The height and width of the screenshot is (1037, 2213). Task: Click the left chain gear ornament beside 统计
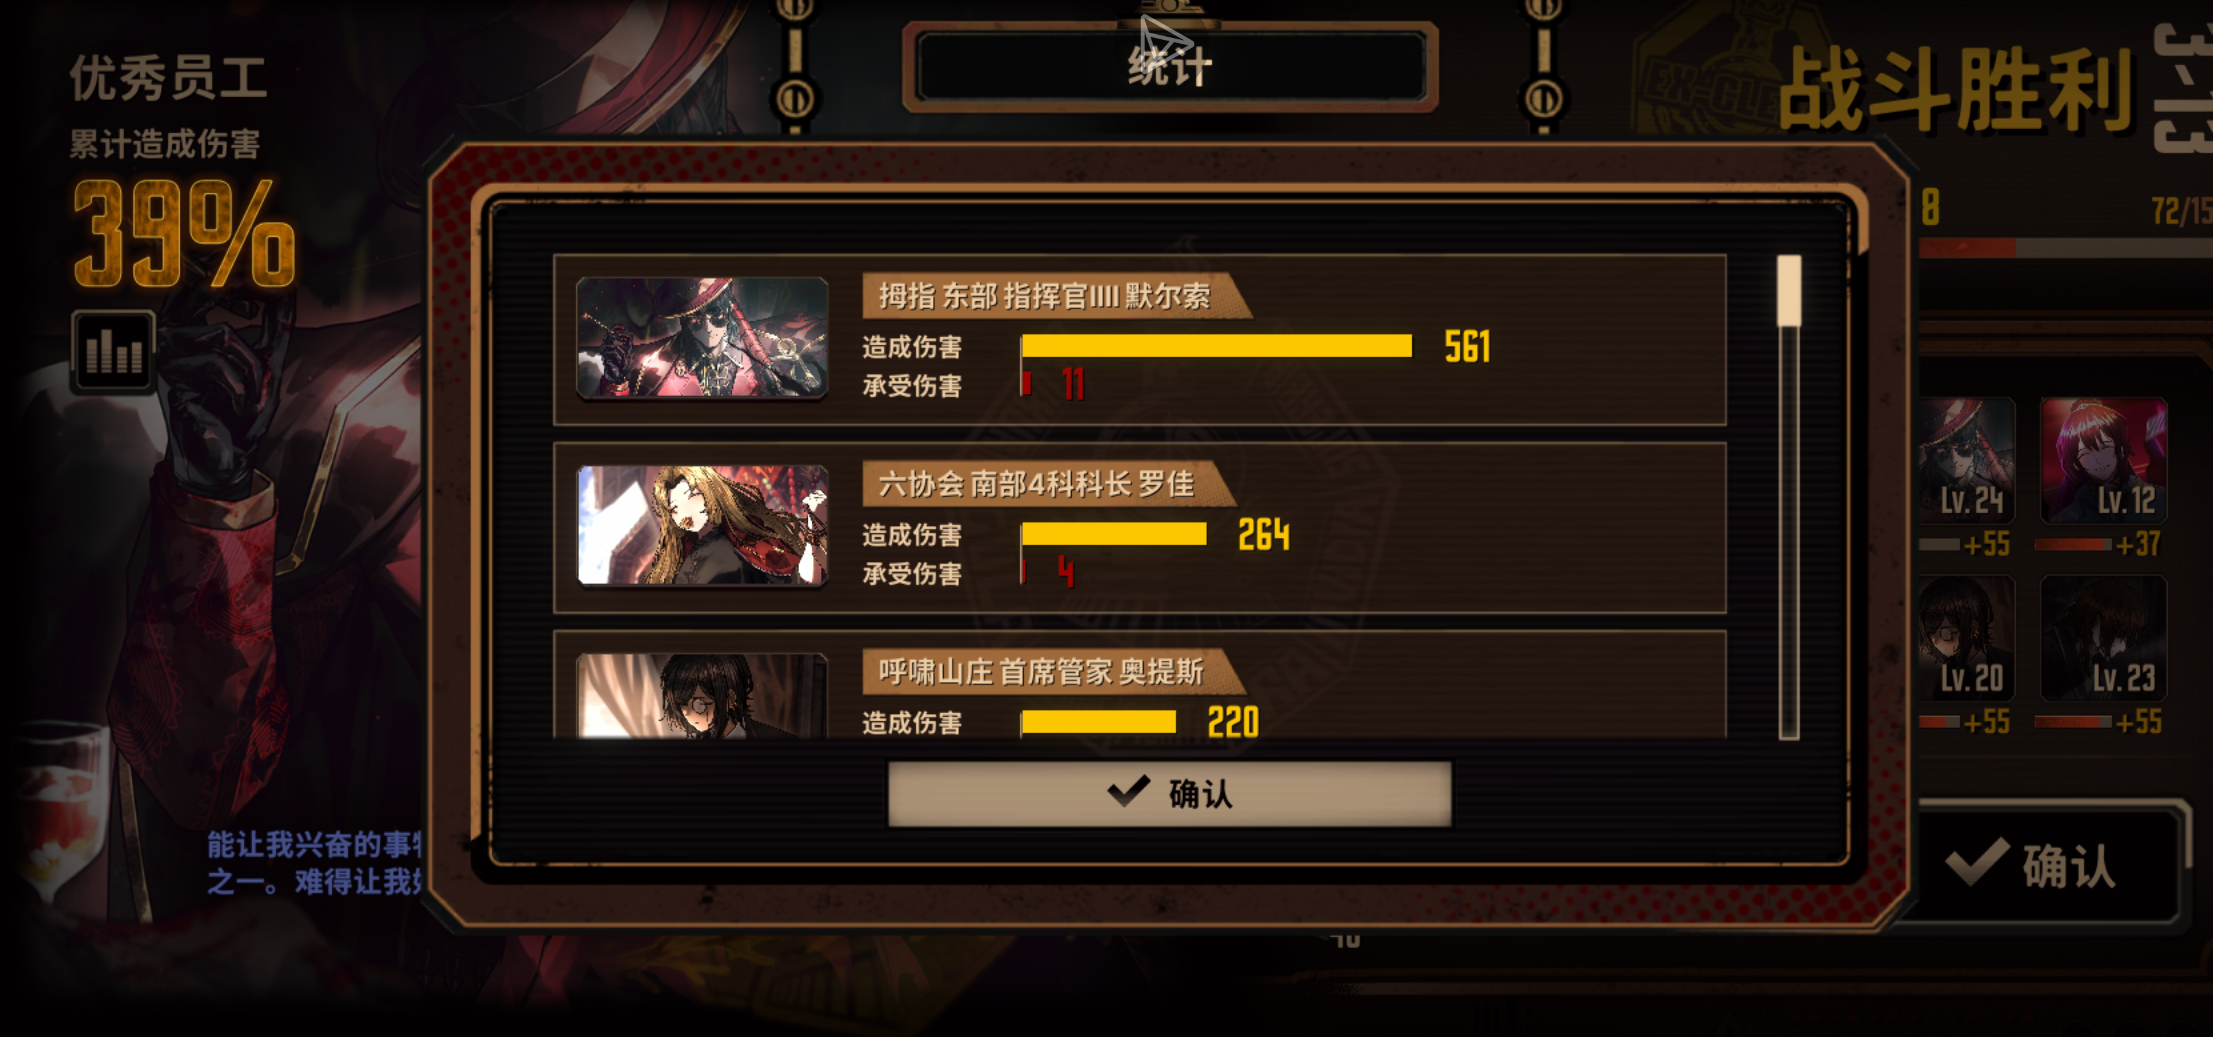(x=795, y=98)
